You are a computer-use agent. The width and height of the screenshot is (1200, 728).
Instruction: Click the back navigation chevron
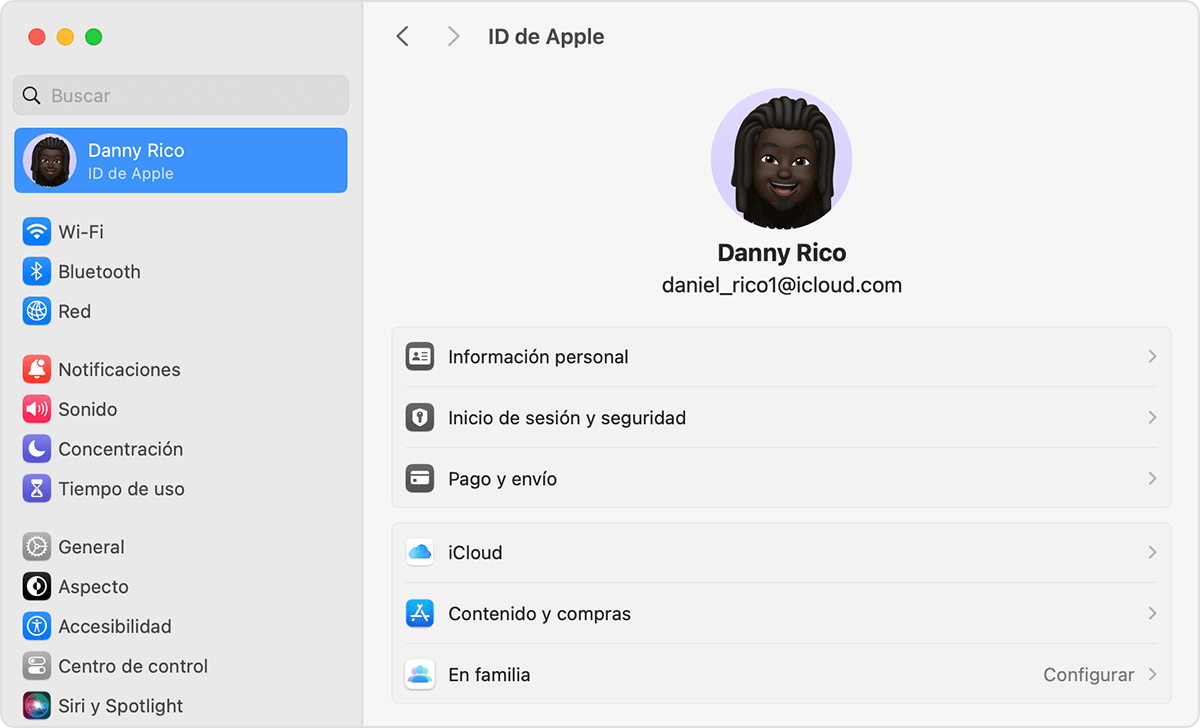pos(403,36)
